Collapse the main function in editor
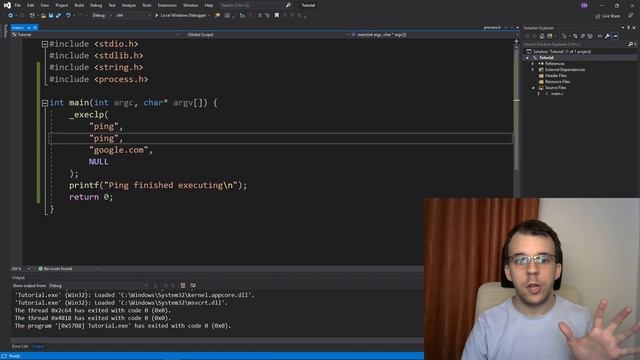The image size is (640, 360). 45,103
